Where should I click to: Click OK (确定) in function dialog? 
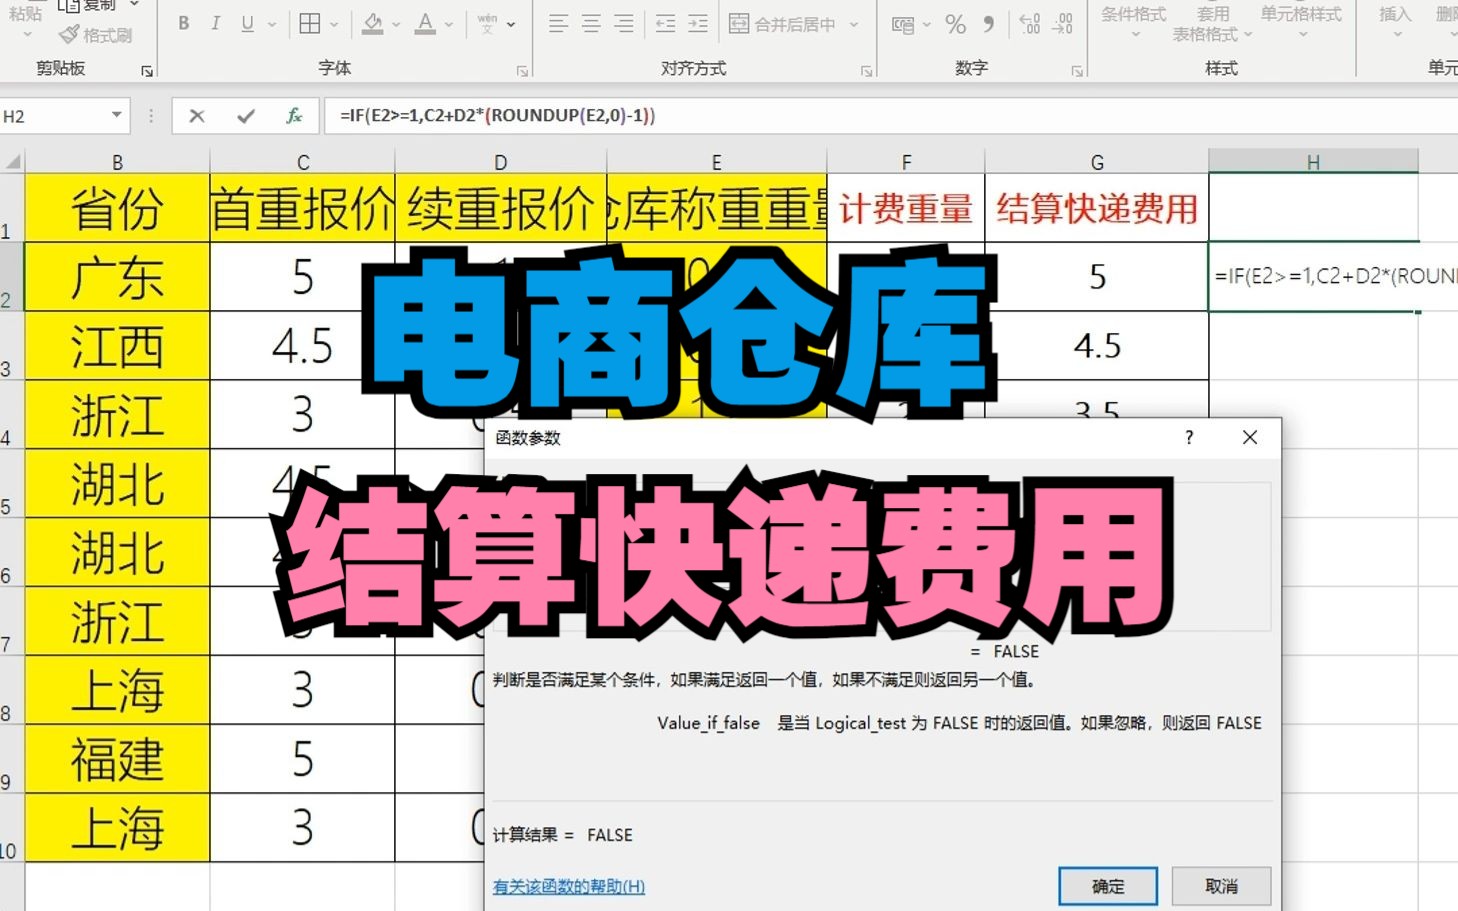point(1108,886)
